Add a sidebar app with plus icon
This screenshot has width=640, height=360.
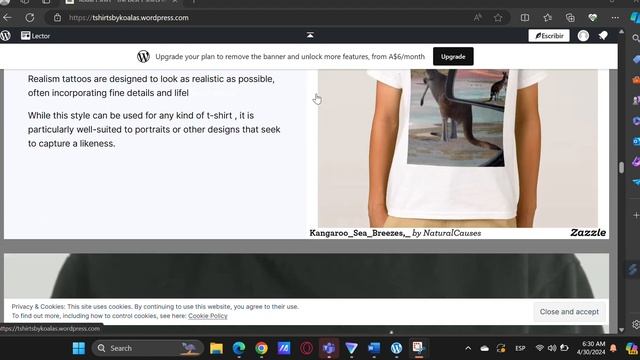coord(636,215)
